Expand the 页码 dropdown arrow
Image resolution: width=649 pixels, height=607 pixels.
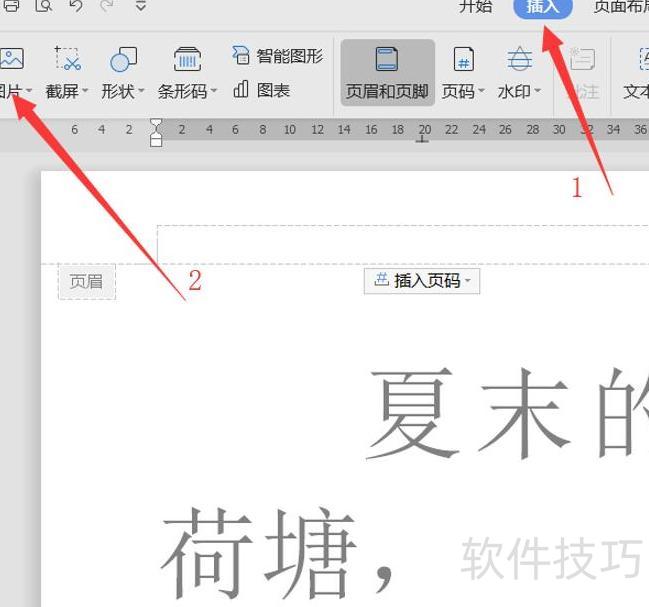(481, 90)
